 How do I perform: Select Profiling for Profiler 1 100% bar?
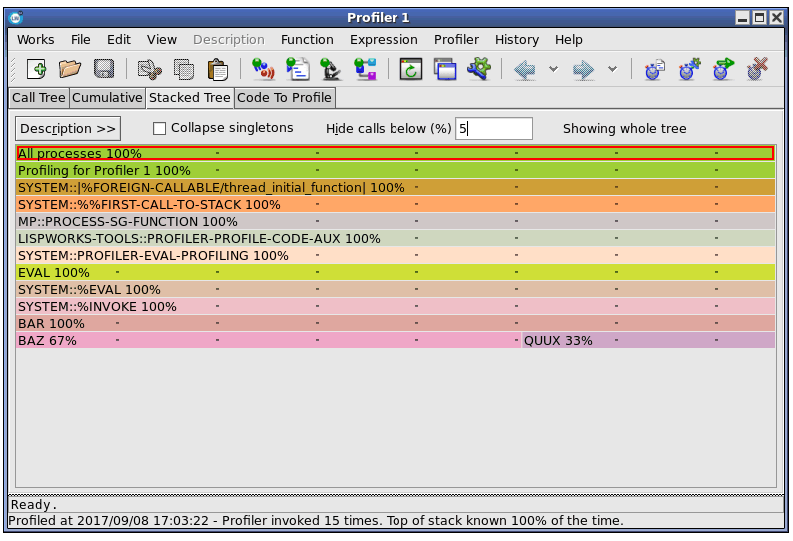click(395, 170)
